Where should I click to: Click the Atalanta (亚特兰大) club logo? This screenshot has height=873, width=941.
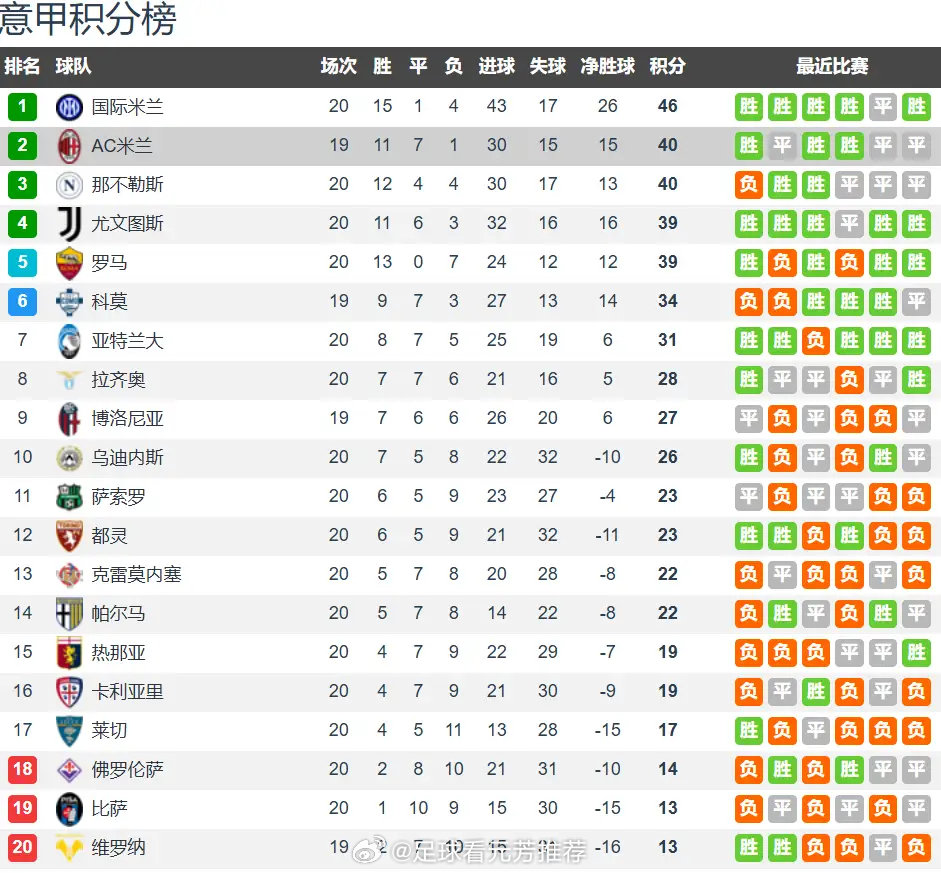69,341
